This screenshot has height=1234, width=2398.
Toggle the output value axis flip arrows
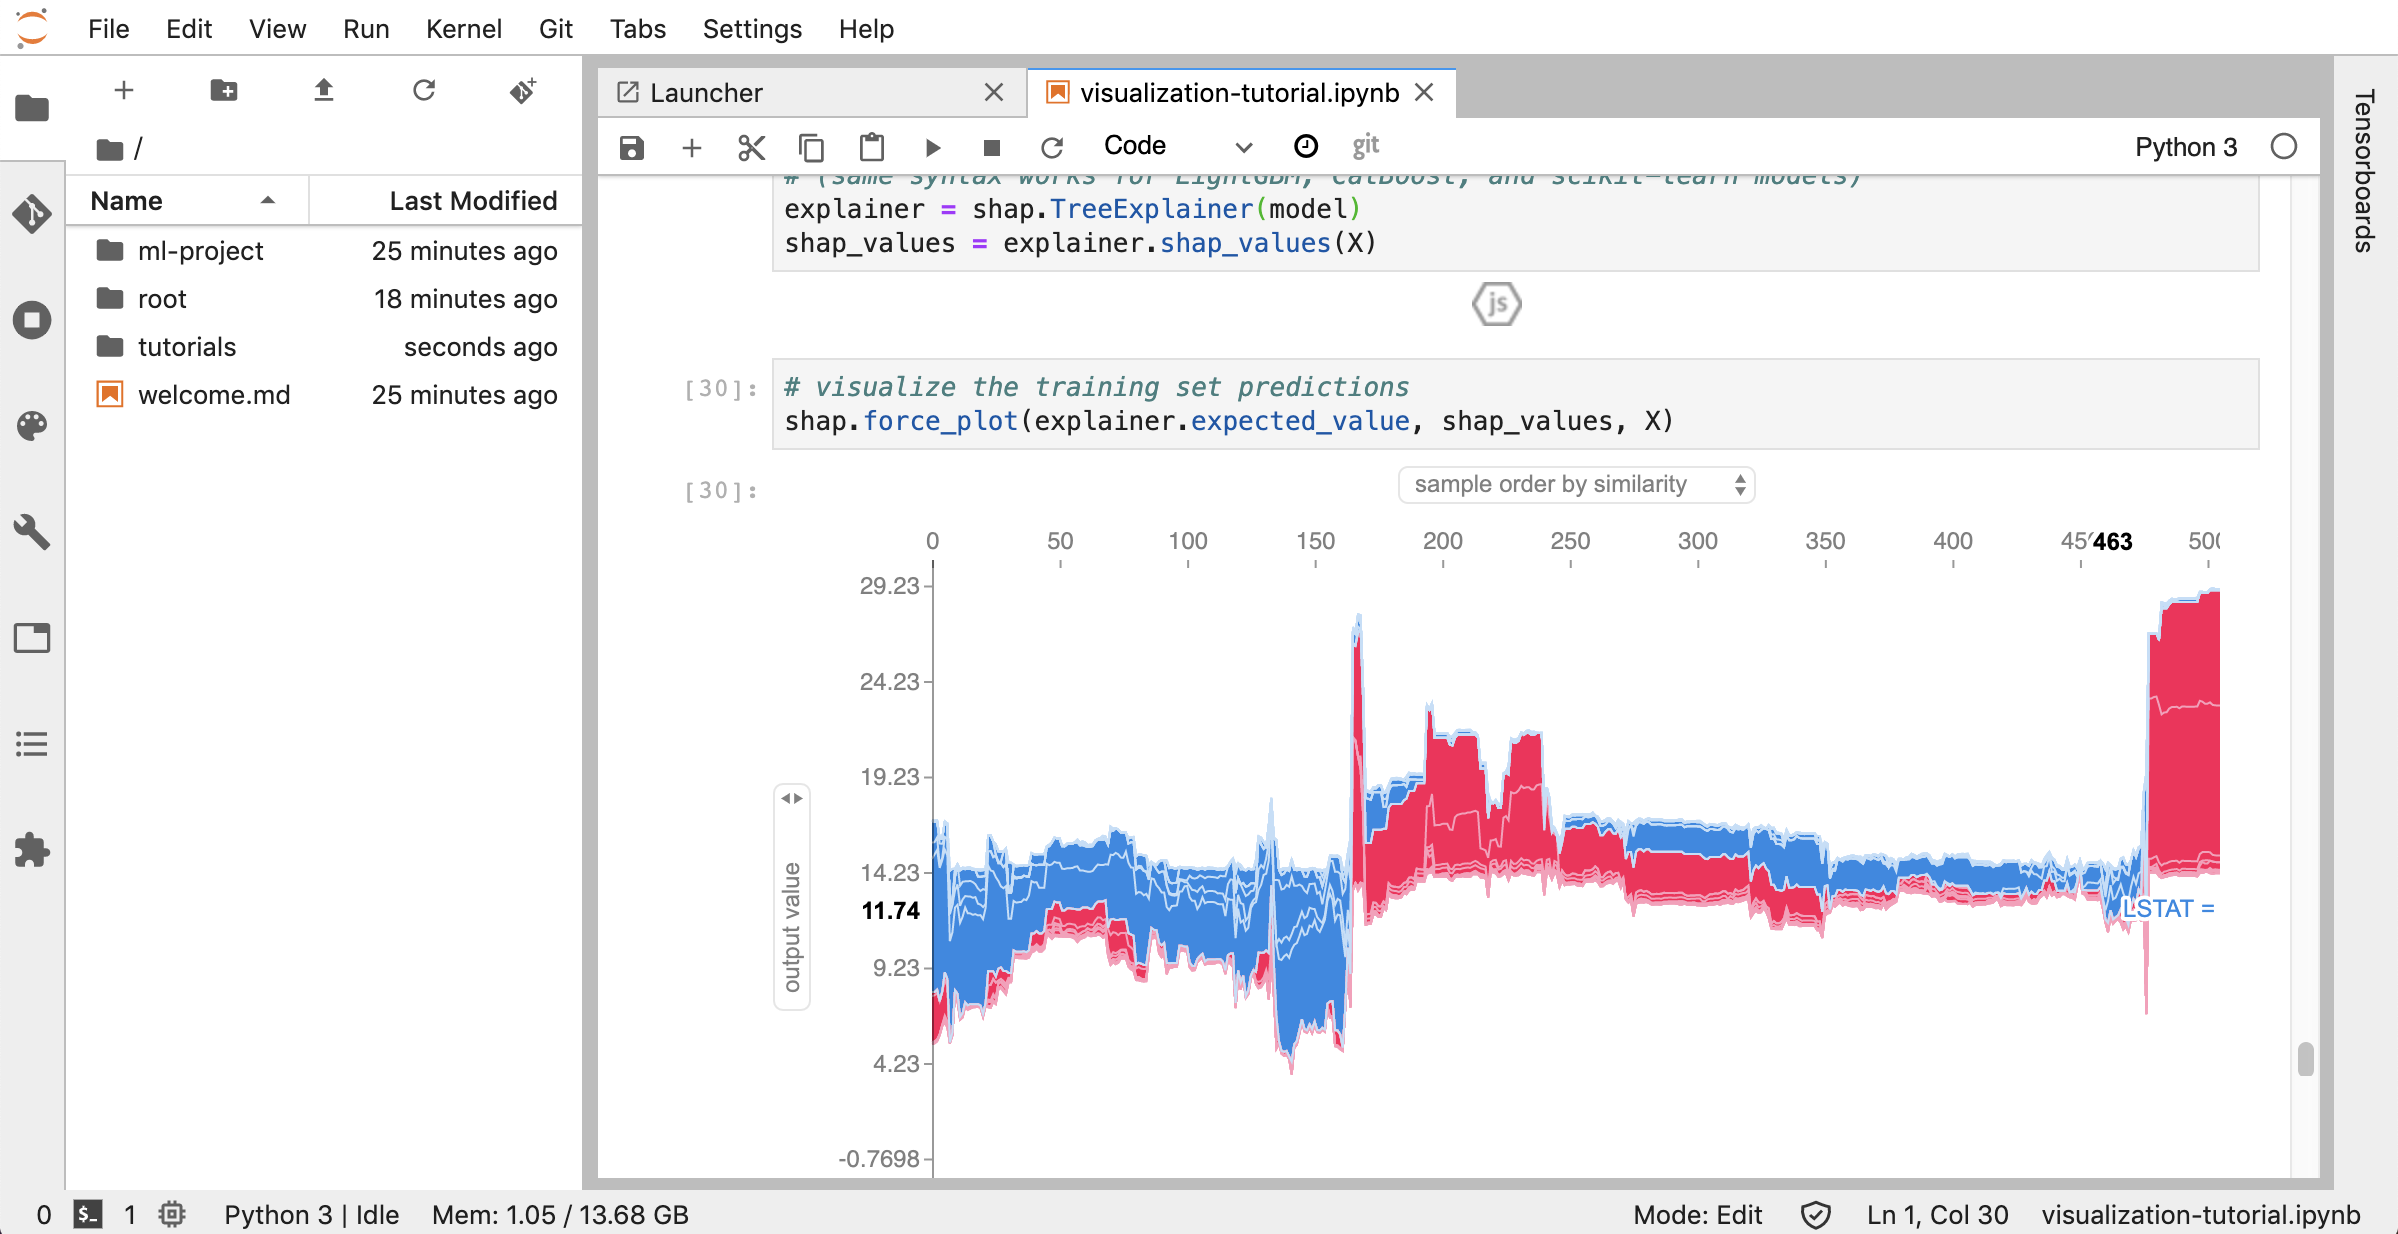coord(792,798)
